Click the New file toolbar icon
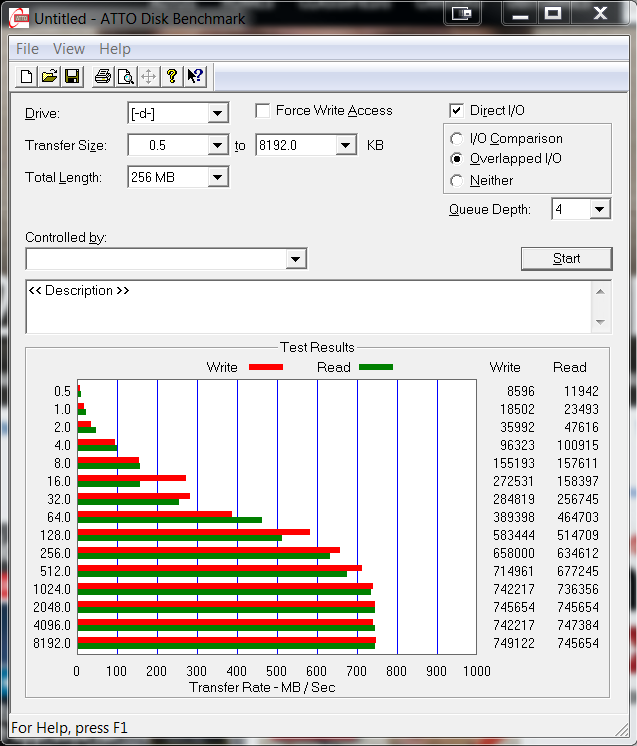Image resolution: width=637 pixels, height=746 pixels. 27,76
